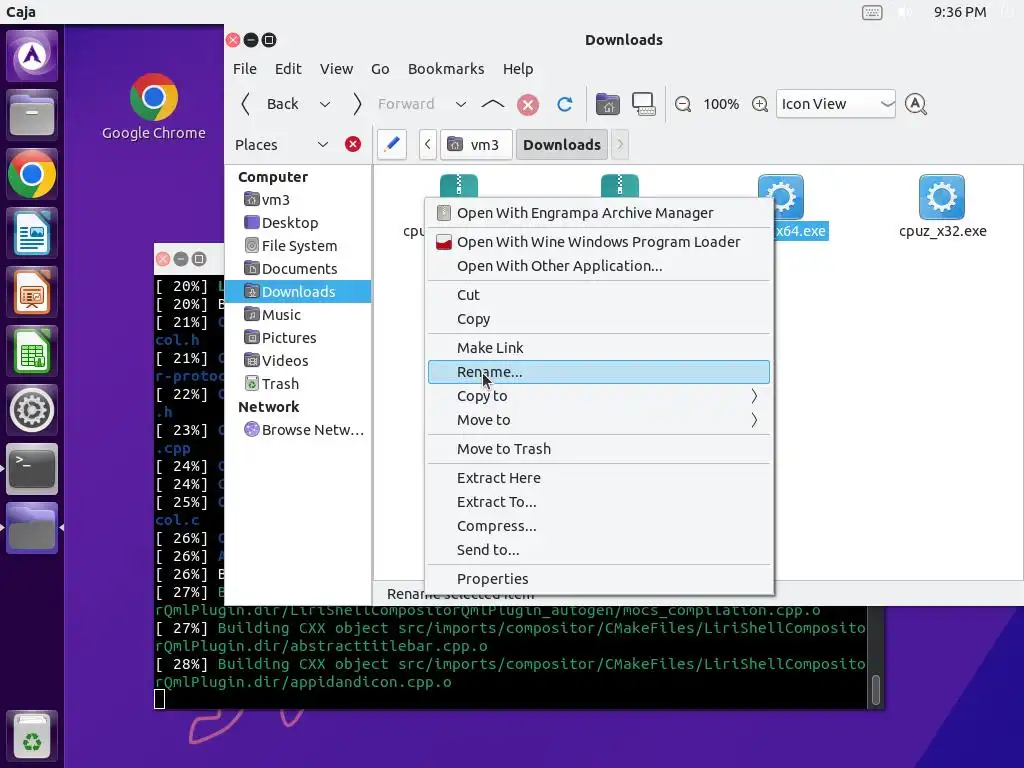Reload the current folder view
1024x768 pixels.
(x=565, y=104)
